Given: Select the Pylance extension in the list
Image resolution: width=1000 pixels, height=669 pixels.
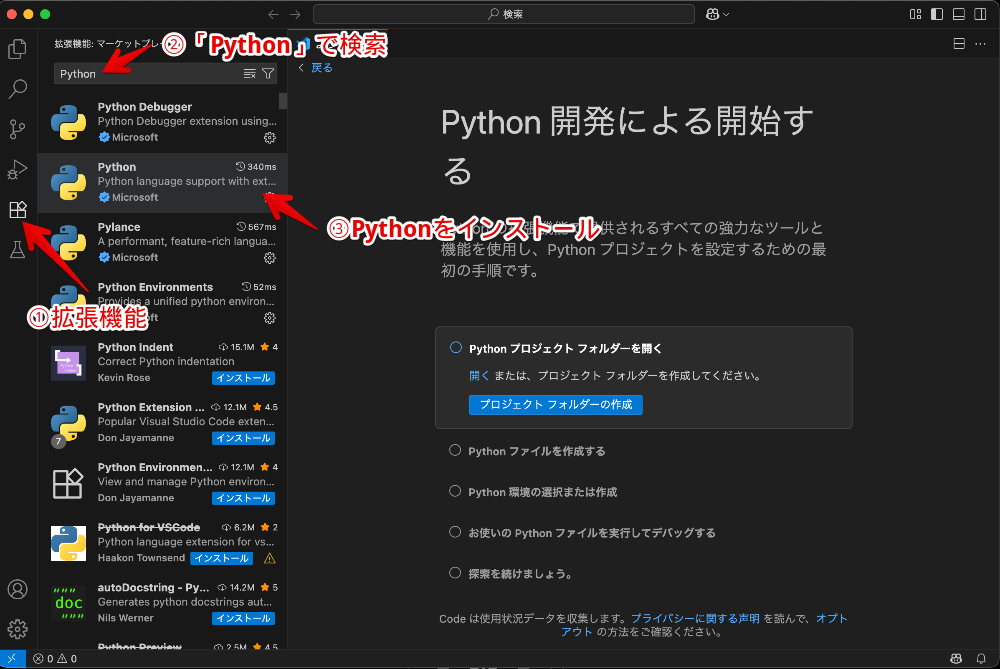Looking at the screenshot, I should point(162,242).
